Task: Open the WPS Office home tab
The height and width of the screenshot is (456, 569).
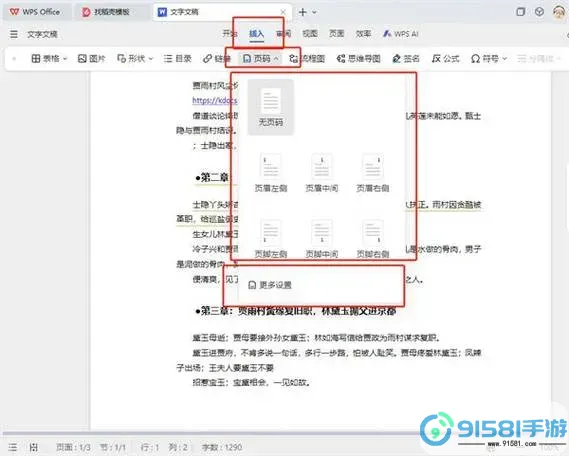Action: (x=35, y=12)
